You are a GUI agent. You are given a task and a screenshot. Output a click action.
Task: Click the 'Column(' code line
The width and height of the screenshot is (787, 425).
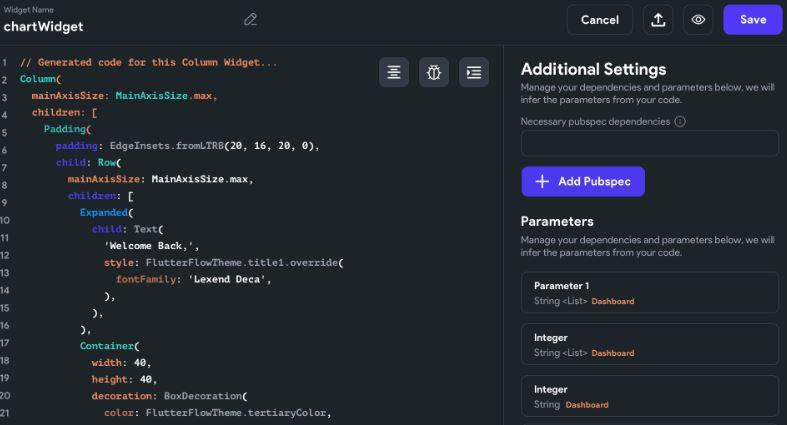[40, 79]
